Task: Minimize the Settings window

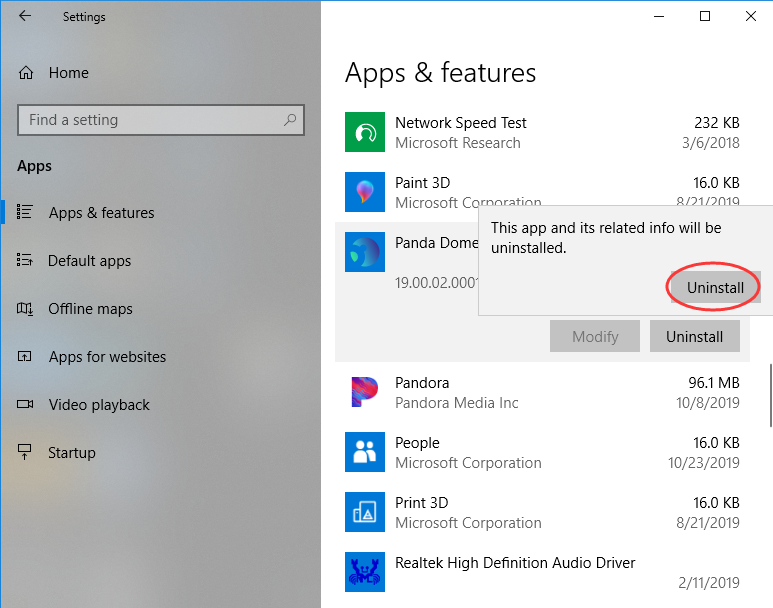Action: pyautogui.click(x=659, y=16)
